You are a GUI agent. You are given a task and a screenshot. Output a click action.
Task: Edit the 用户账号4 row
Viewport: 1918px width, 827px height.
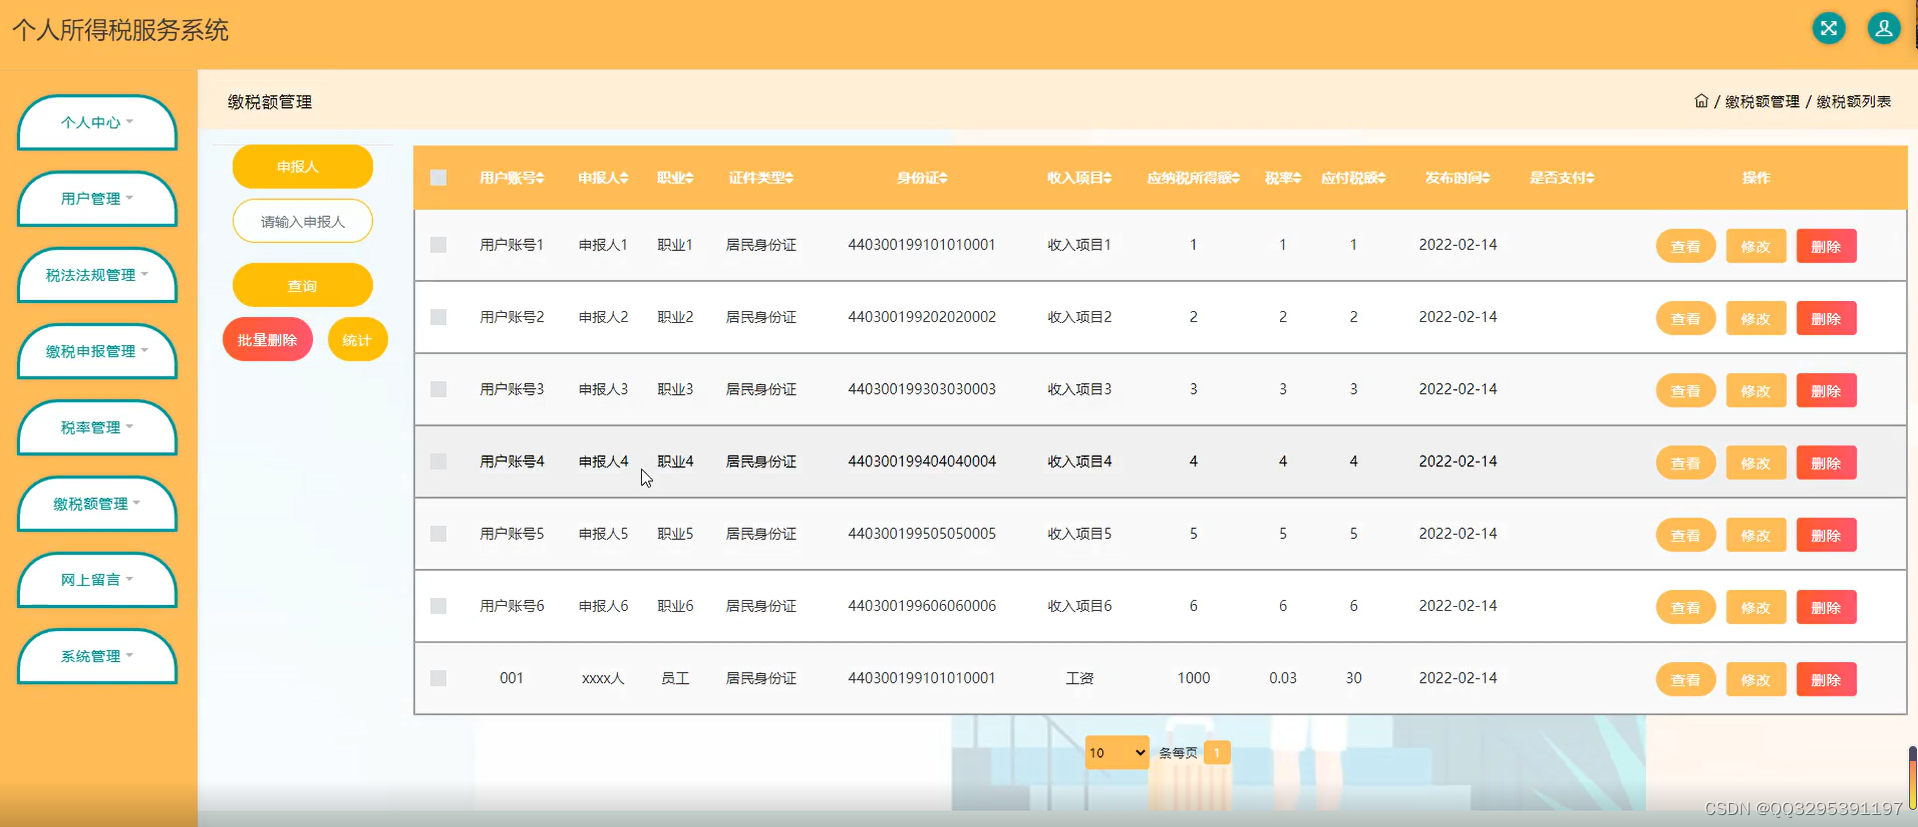click(1756, 463)
